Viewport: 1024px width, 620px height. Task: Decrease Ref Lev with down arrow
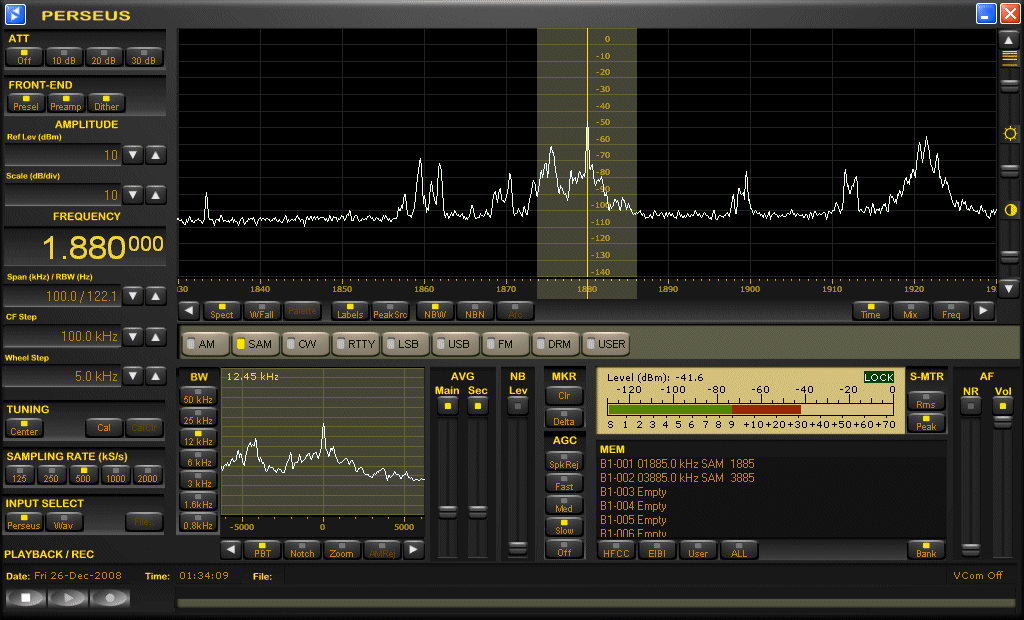[x=133, y=155]
